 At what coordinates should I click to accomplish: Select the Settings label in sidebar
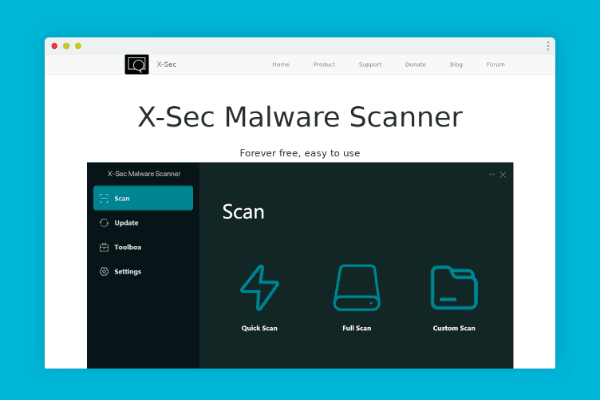coord(128,271)
